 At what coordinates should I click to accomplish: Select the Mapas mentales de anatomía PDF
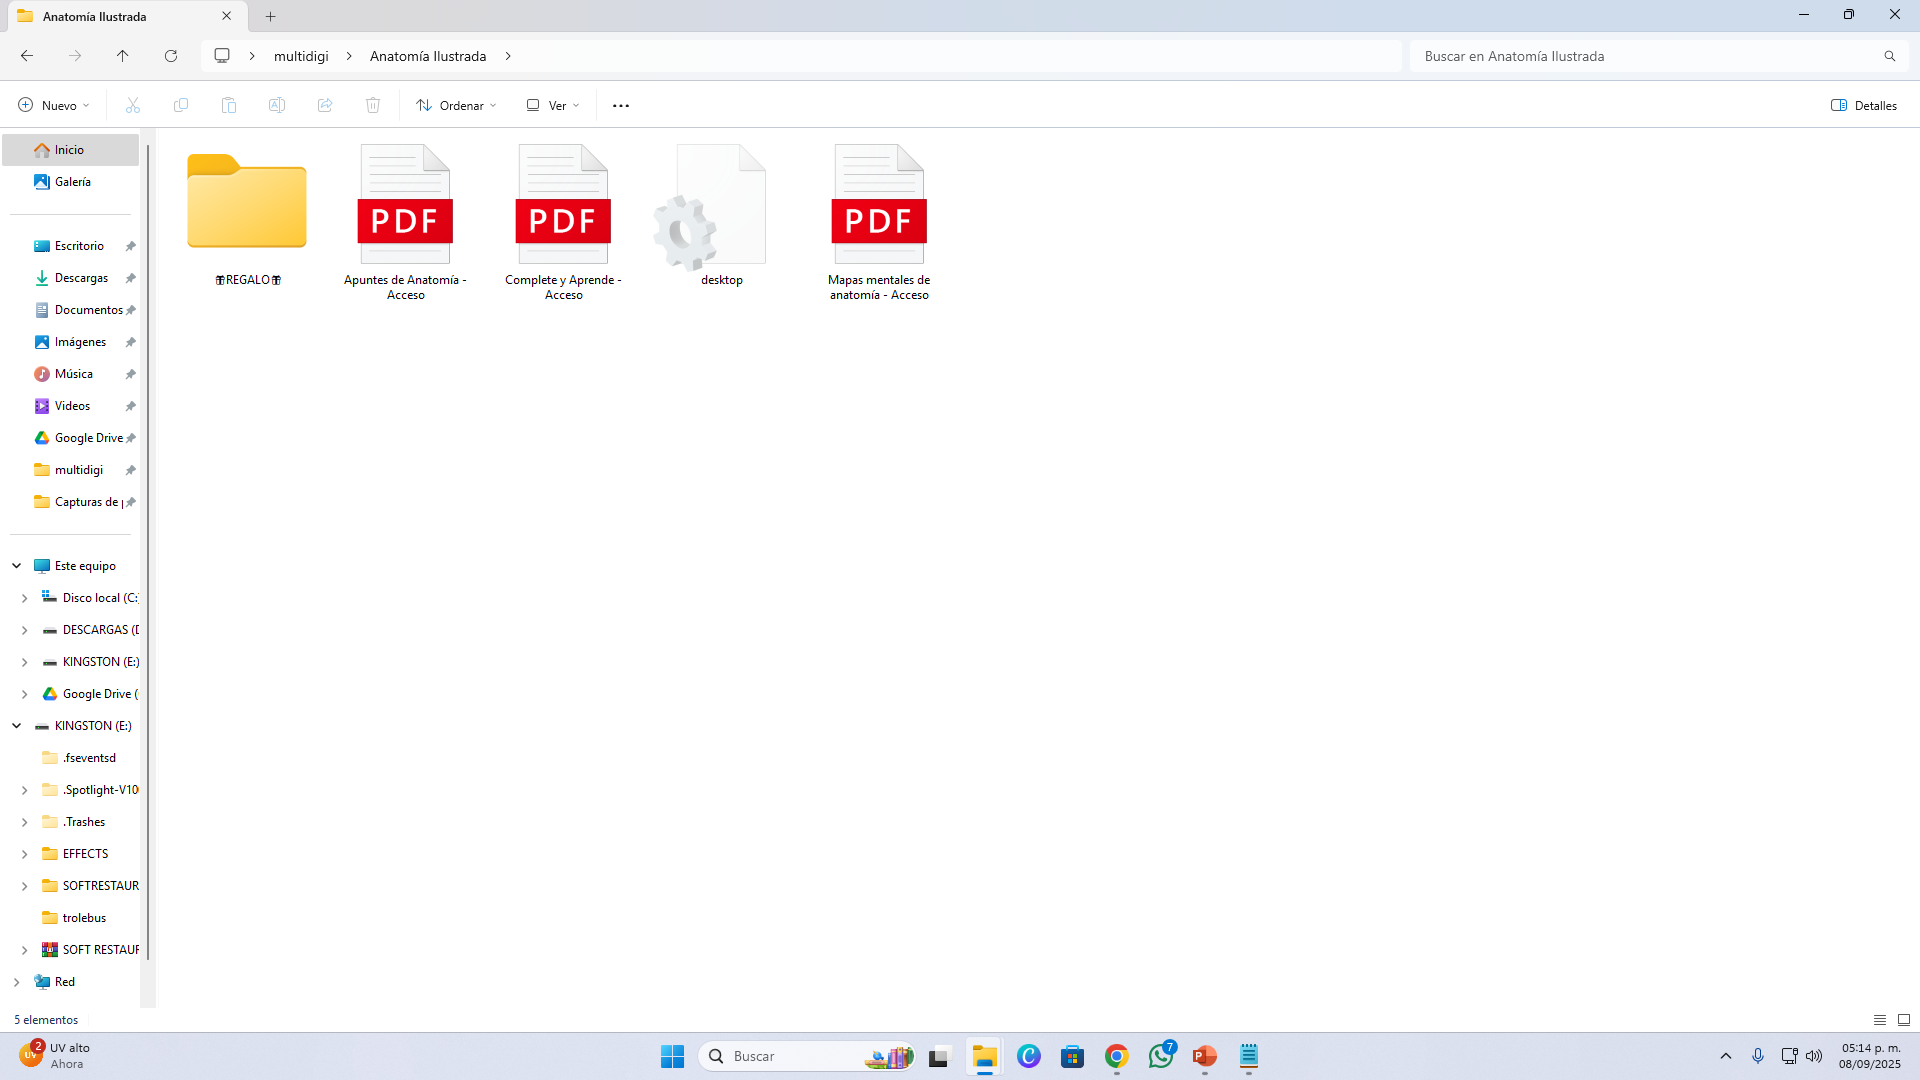pos(879,220)
